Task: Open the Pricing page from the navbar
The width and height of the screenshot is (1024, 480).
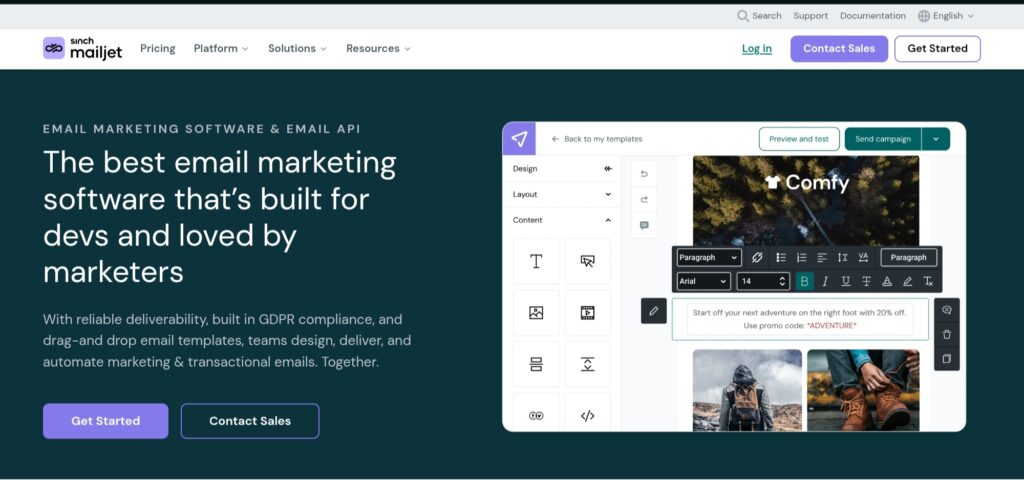Action: pos(157,48)
